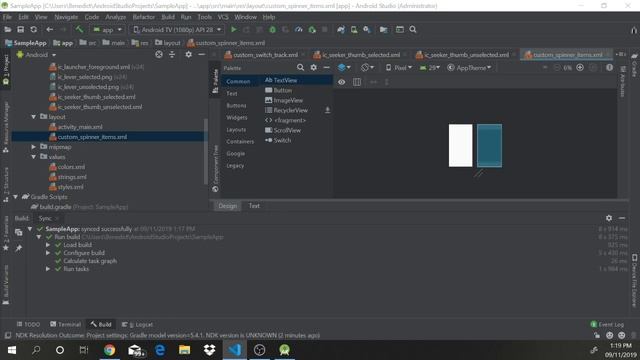This screenshot has width=640, height=360.
Task: Collapse the layout folder
Action: coord(33,117)
